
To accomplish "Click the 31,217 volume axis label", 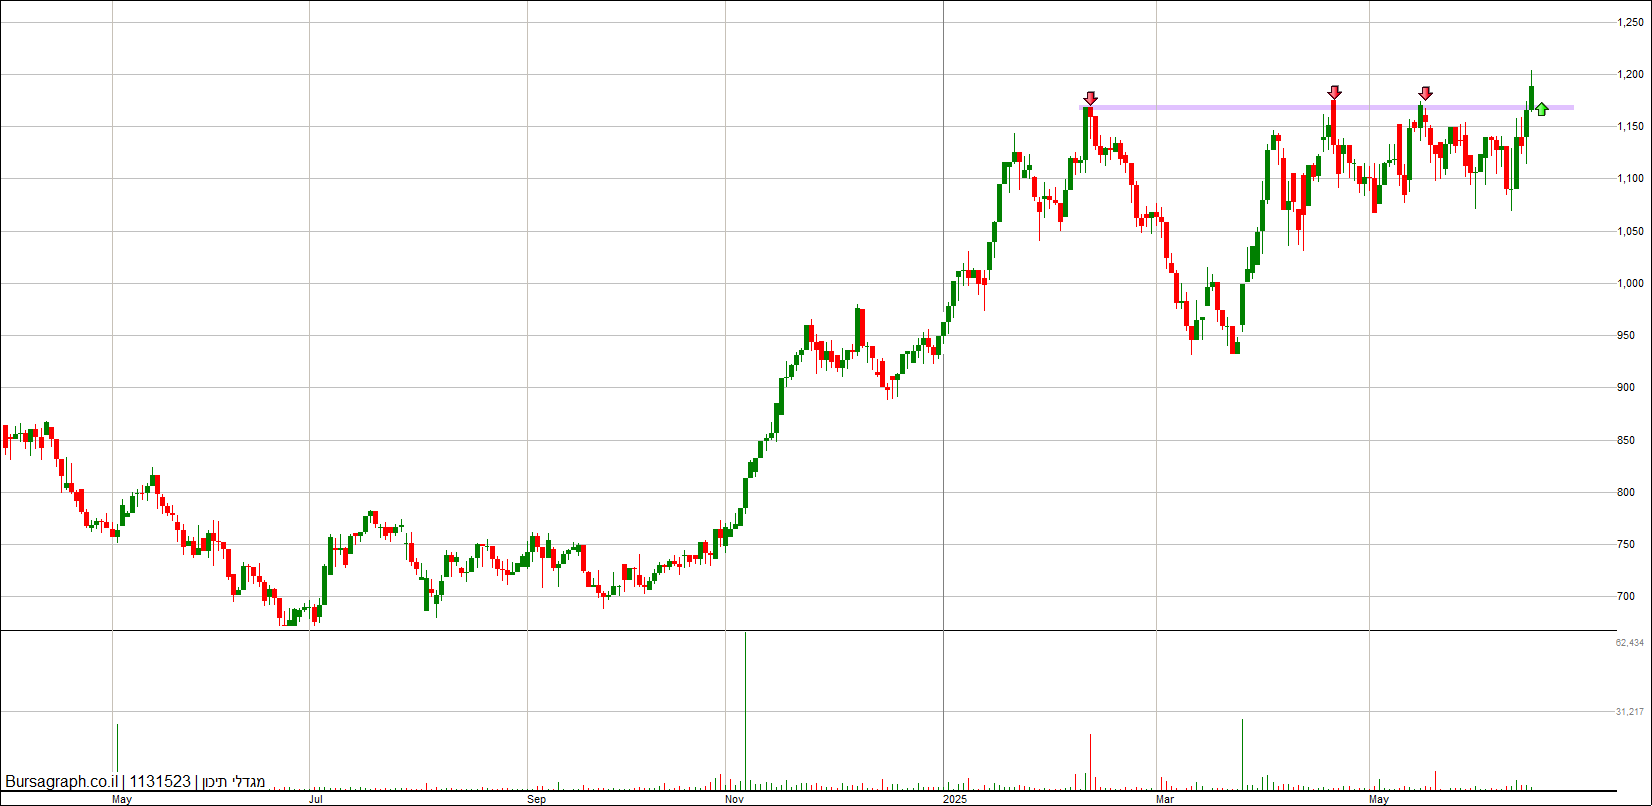I will click(x=1630, y=711).
